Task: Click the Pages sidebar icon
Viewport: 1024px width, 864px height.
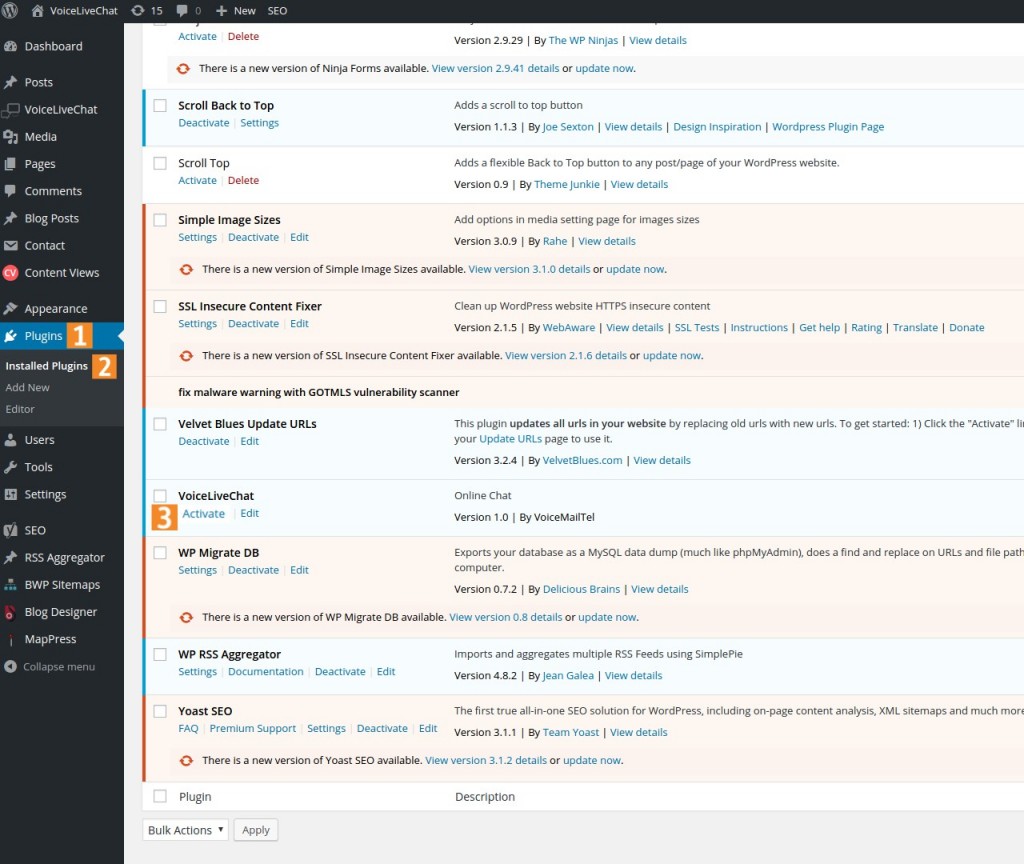Action: point(10,164)
